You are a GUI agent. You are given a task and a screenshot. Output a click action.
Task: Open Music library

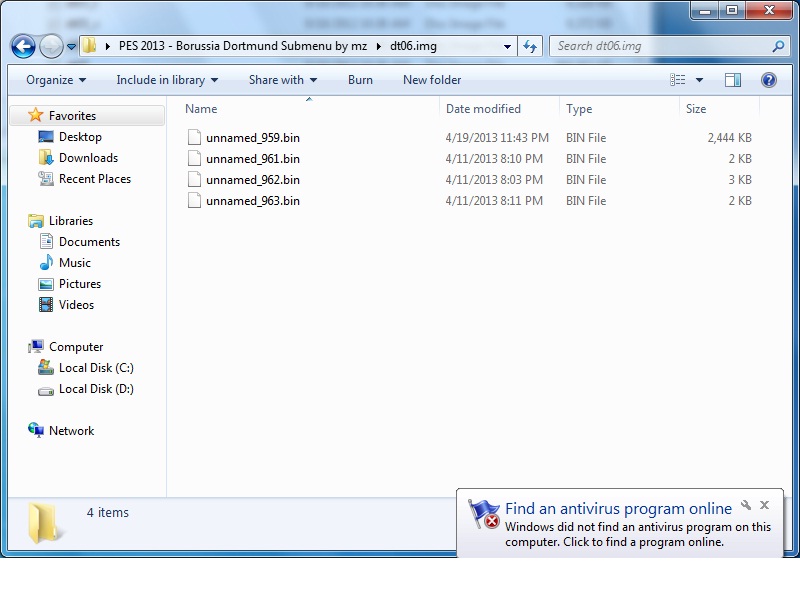pos(74,262)
